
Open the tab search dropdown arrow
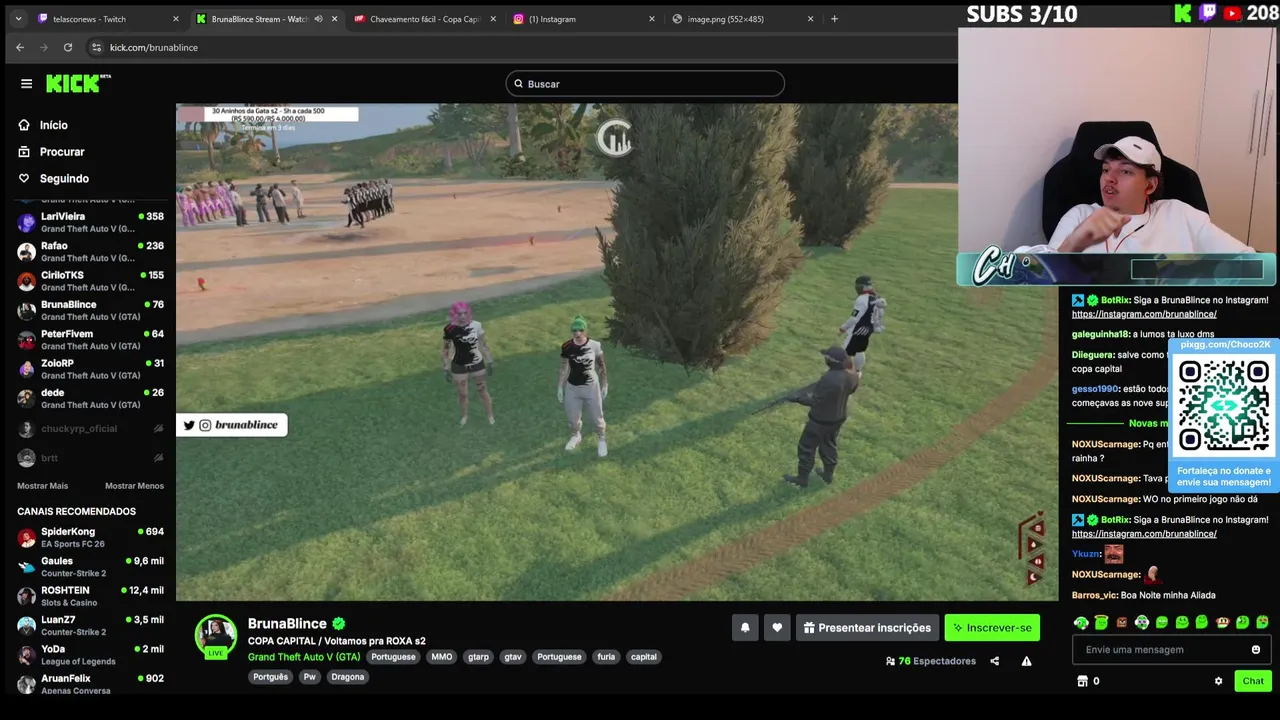pyautogui.click(x=18, y=18)
